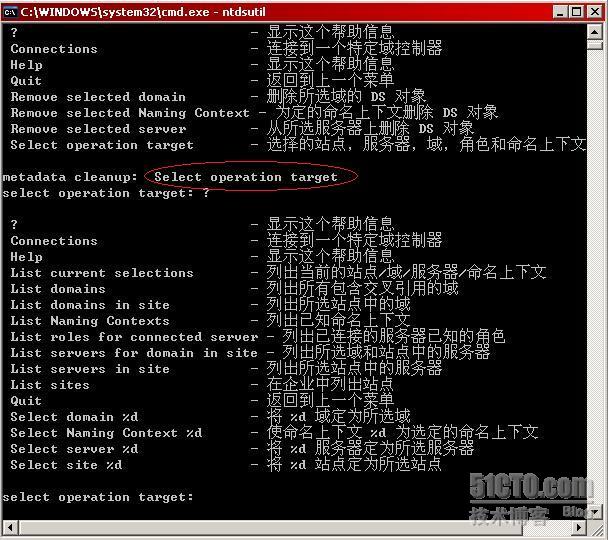Image resolution: width=608 pixels, height=540 pixels.
Task: Click 'metadata cleanup:' prompt text
Action: click(x=70, y=177)
